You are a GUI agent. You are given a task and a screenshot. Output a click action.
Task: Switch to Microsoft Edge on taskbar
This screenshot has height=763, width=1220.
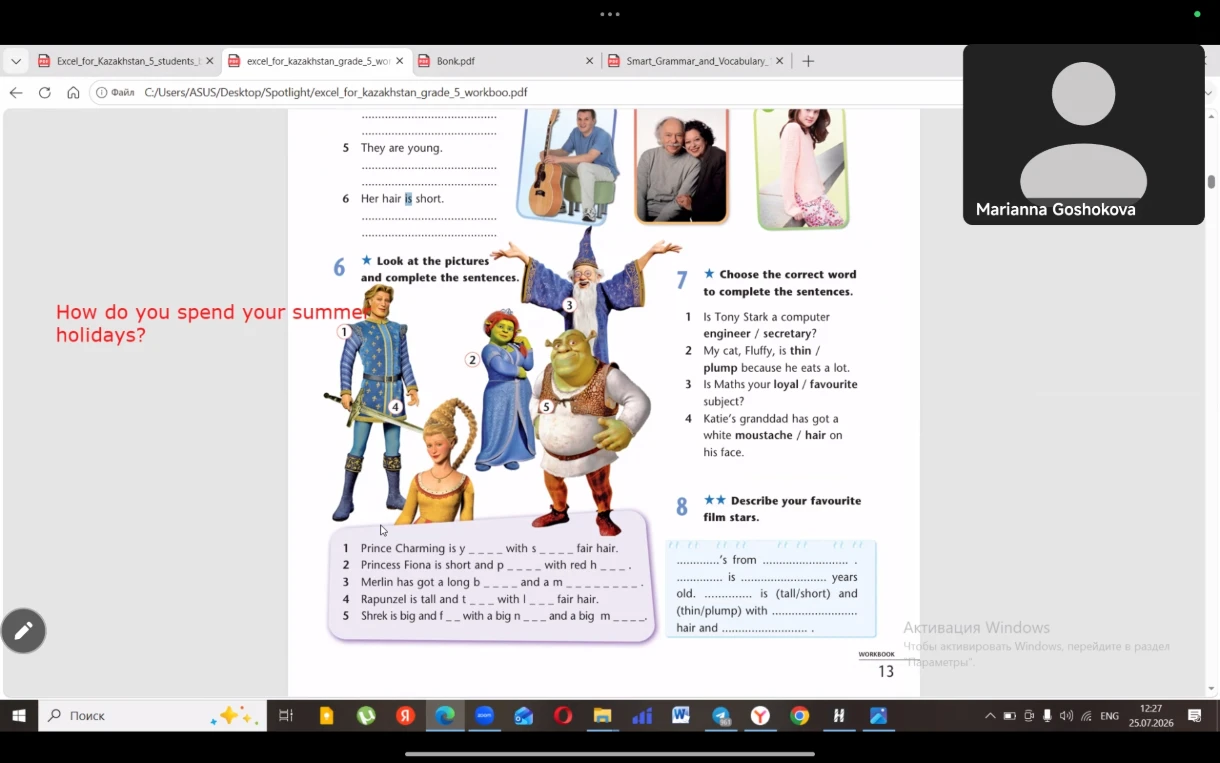(445, 715)
